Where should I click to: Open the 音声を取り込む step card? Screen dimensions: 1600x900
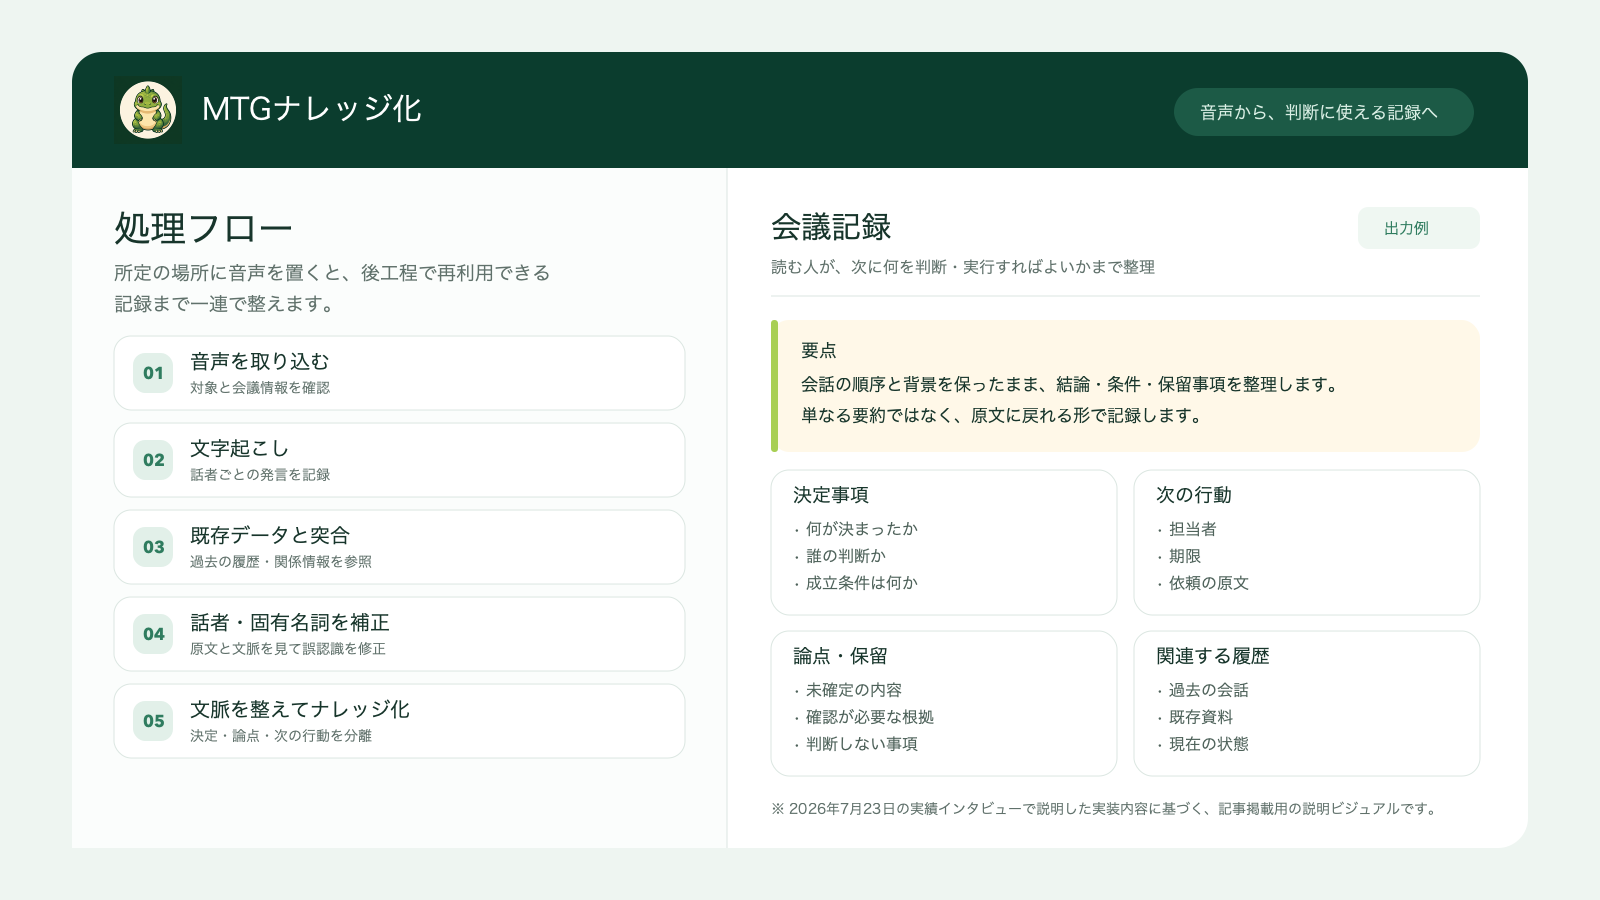(x=399, y=373)
